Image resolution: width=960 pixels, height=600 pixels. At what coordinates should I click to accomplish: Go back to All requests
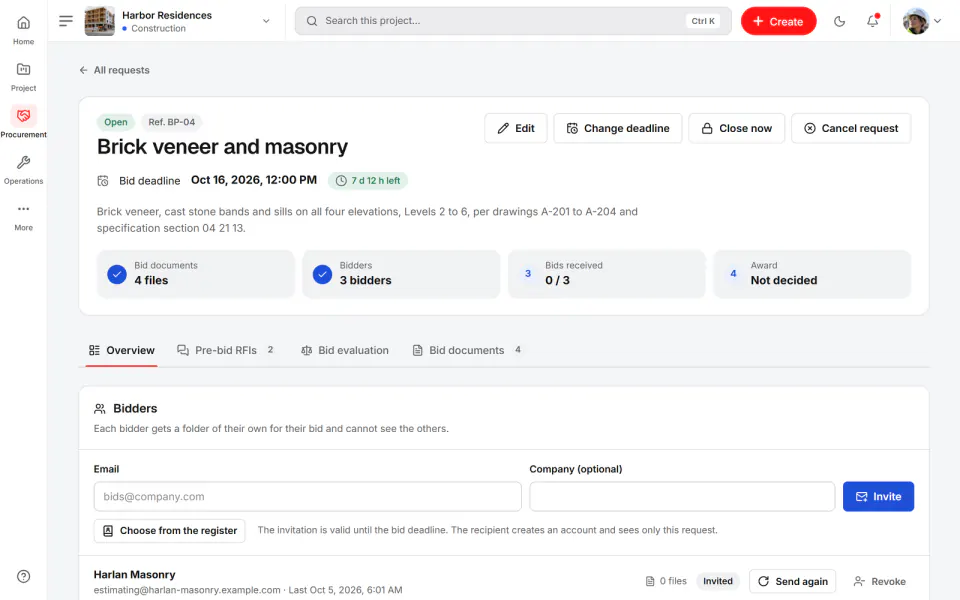coord(114,70)
